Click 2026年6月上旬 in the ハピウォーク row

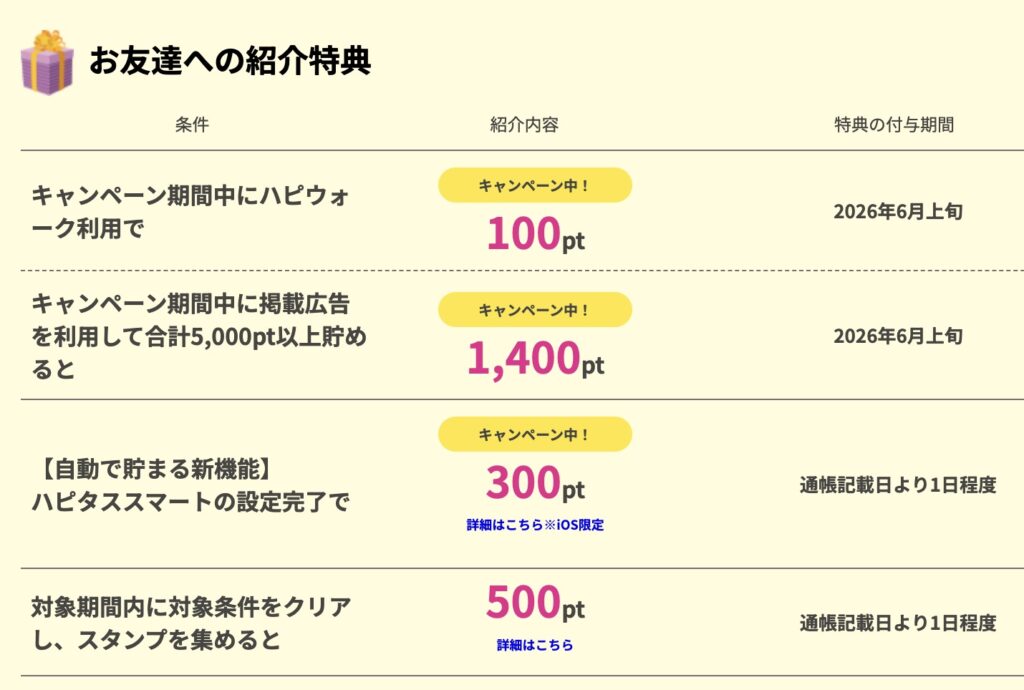click(x=898, y=212)
